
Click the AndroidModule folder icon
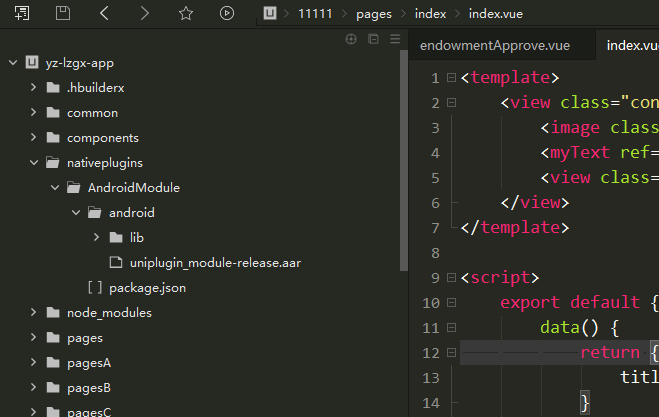point(74,187)
